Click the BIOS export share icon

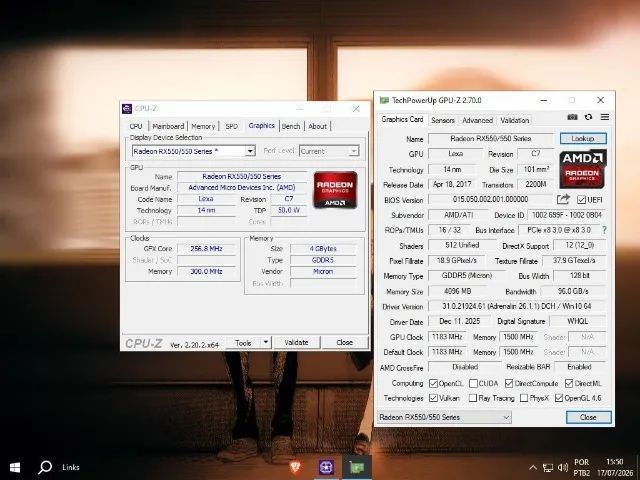[x=563, y=199]
